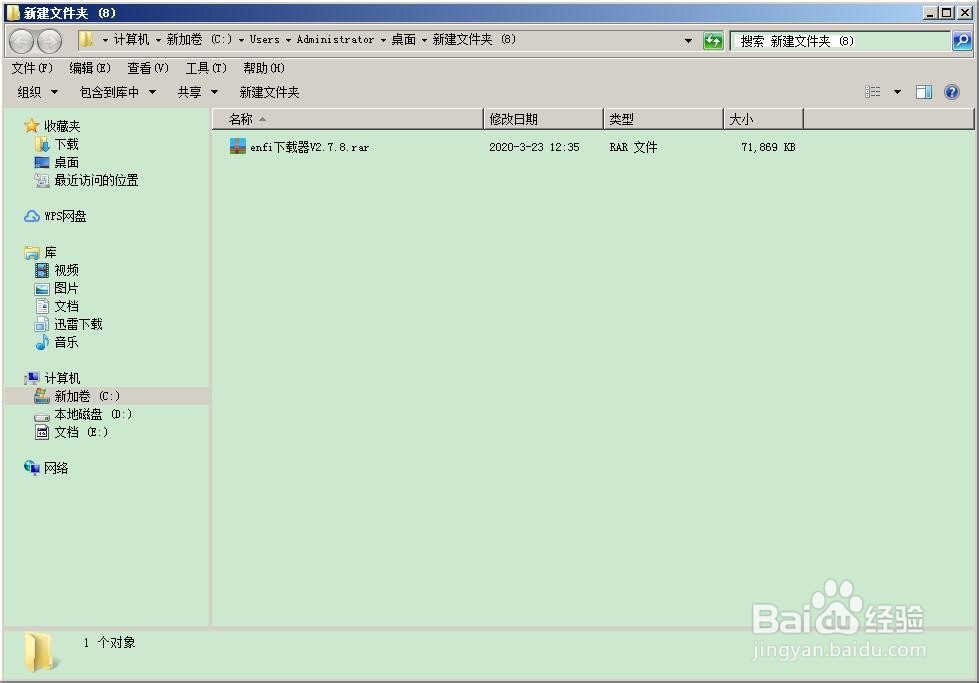Expand the arrow after Administrator in address bar

click(x=383, y=40)
